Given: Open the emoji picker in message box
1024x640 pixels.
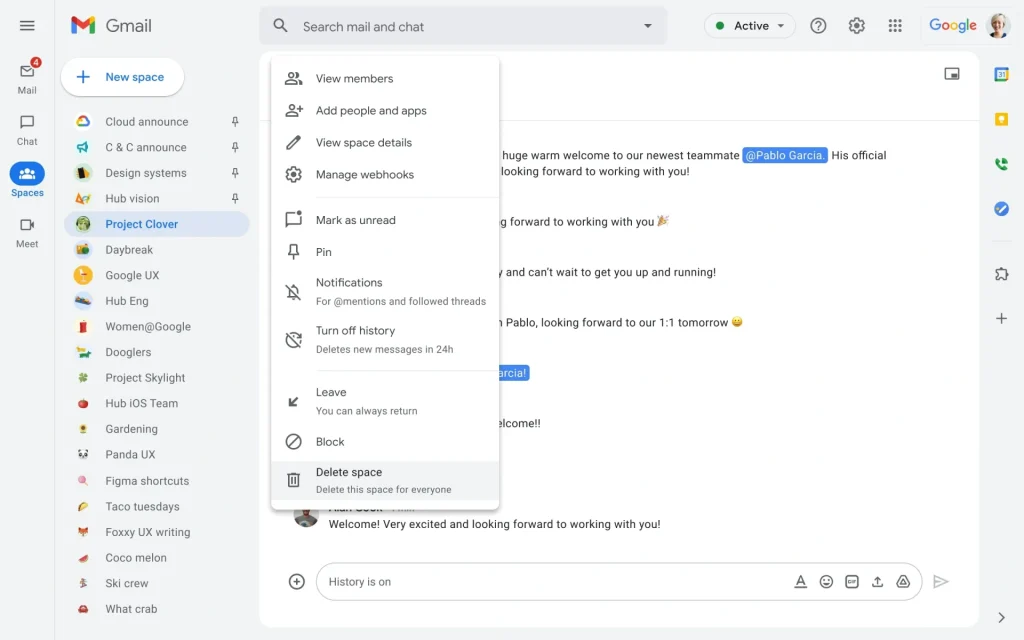Looking at the screenshot, I should point(826,582).
